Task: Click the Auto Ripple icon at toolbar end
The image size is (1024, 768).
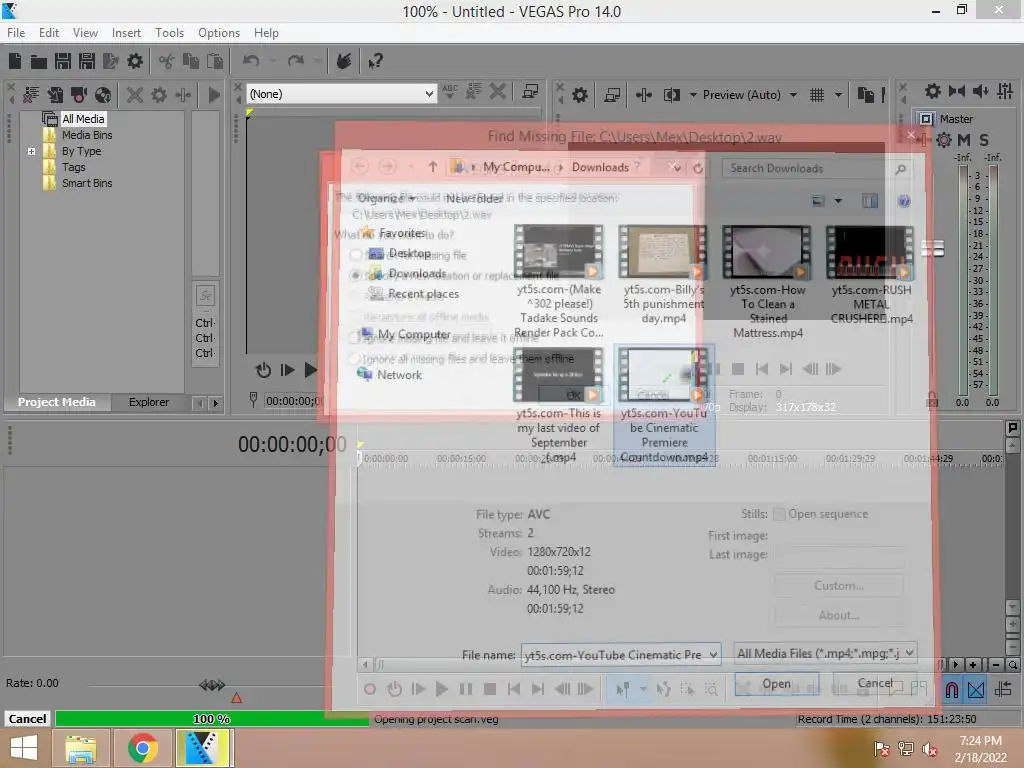Action: pyautogui.click(x=1002, y=689)
